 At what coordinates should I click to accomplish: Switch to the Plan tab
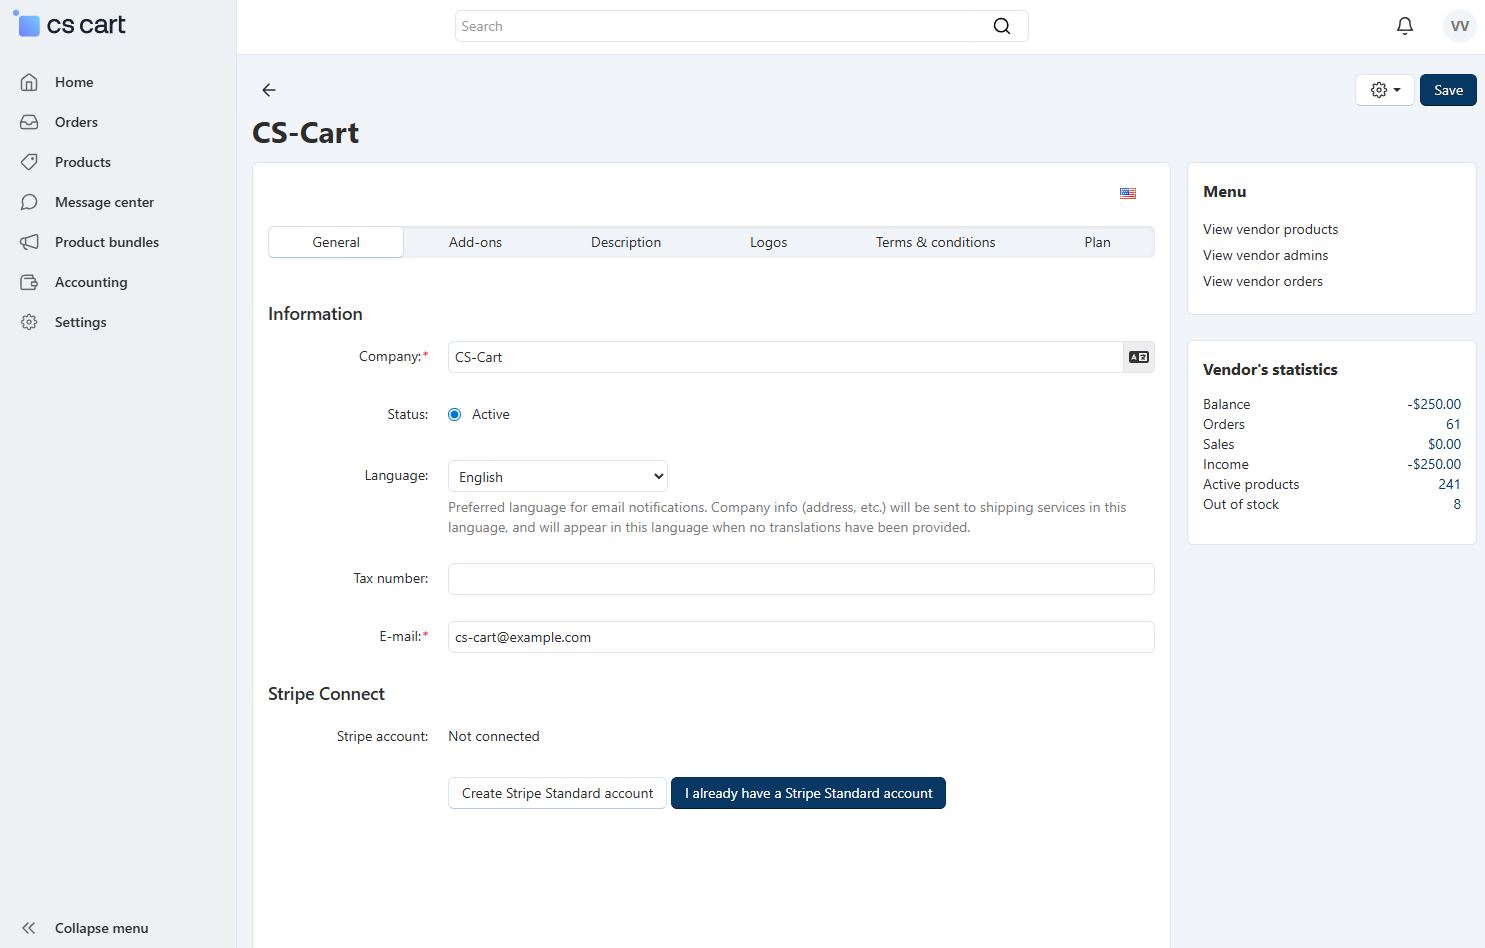(x=1097, y=242)
